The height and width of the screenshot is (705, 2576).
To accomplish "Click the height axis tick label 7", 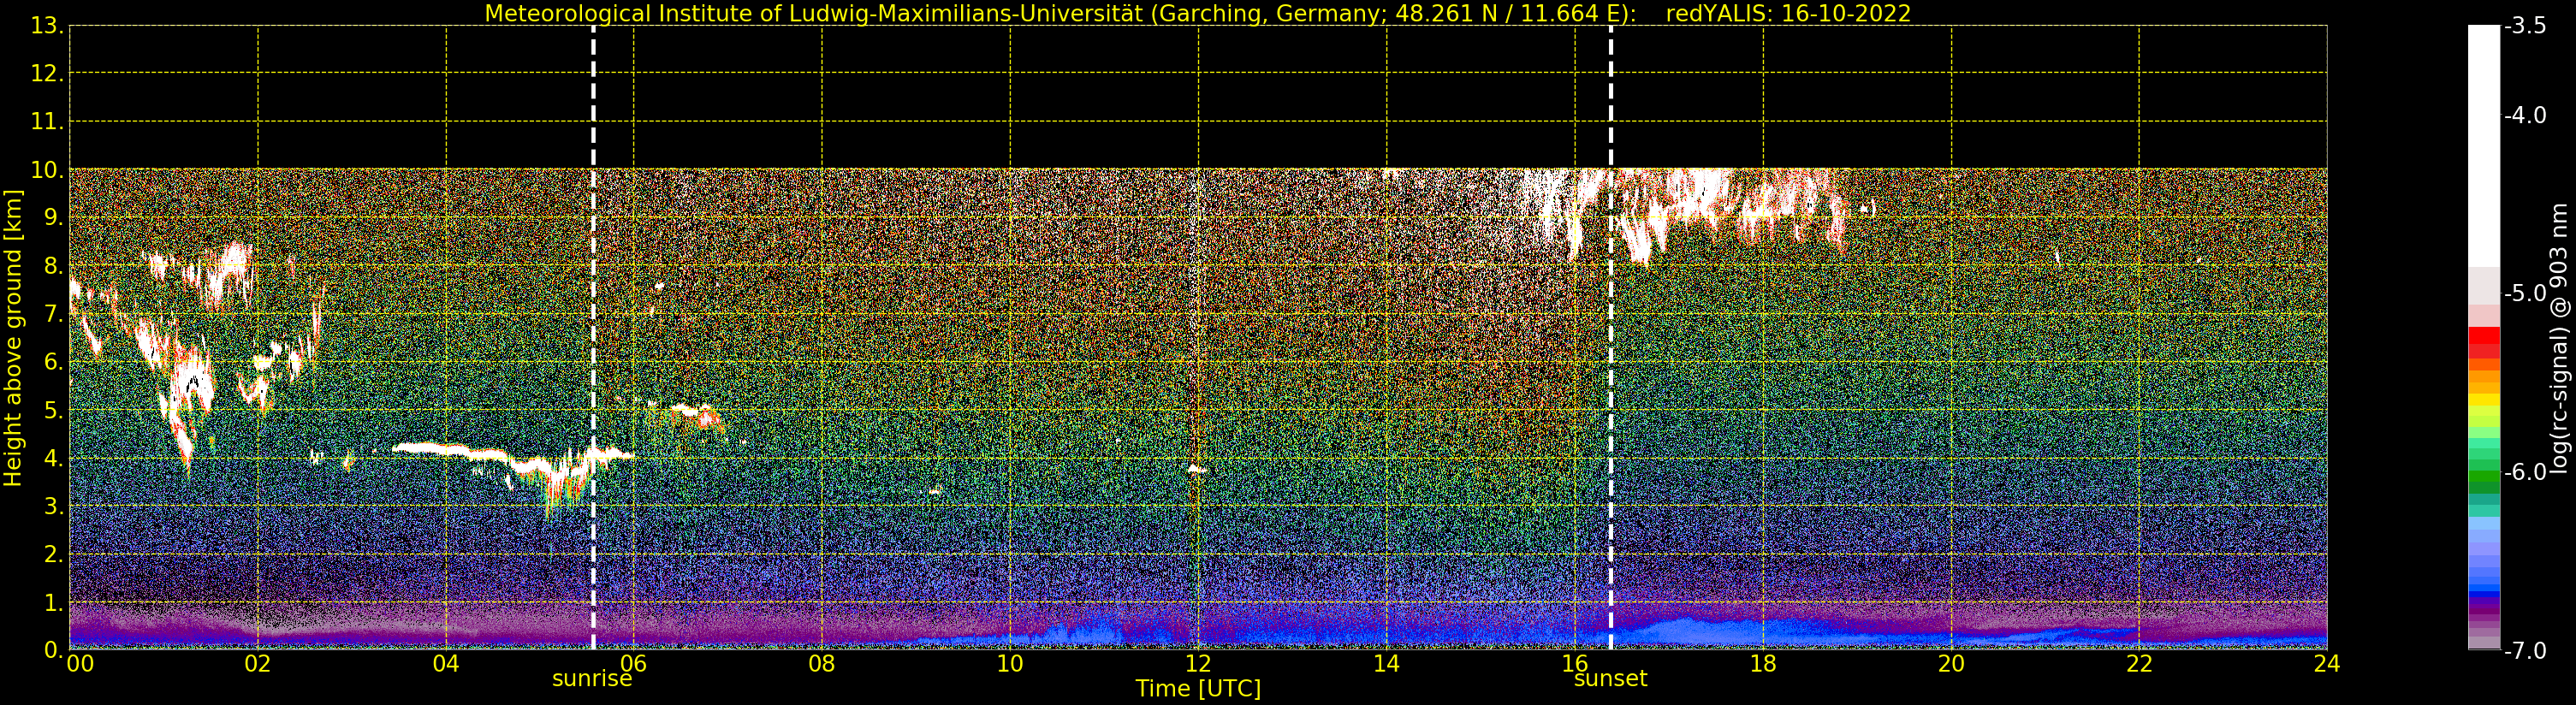I will click(x=53, y=314).
